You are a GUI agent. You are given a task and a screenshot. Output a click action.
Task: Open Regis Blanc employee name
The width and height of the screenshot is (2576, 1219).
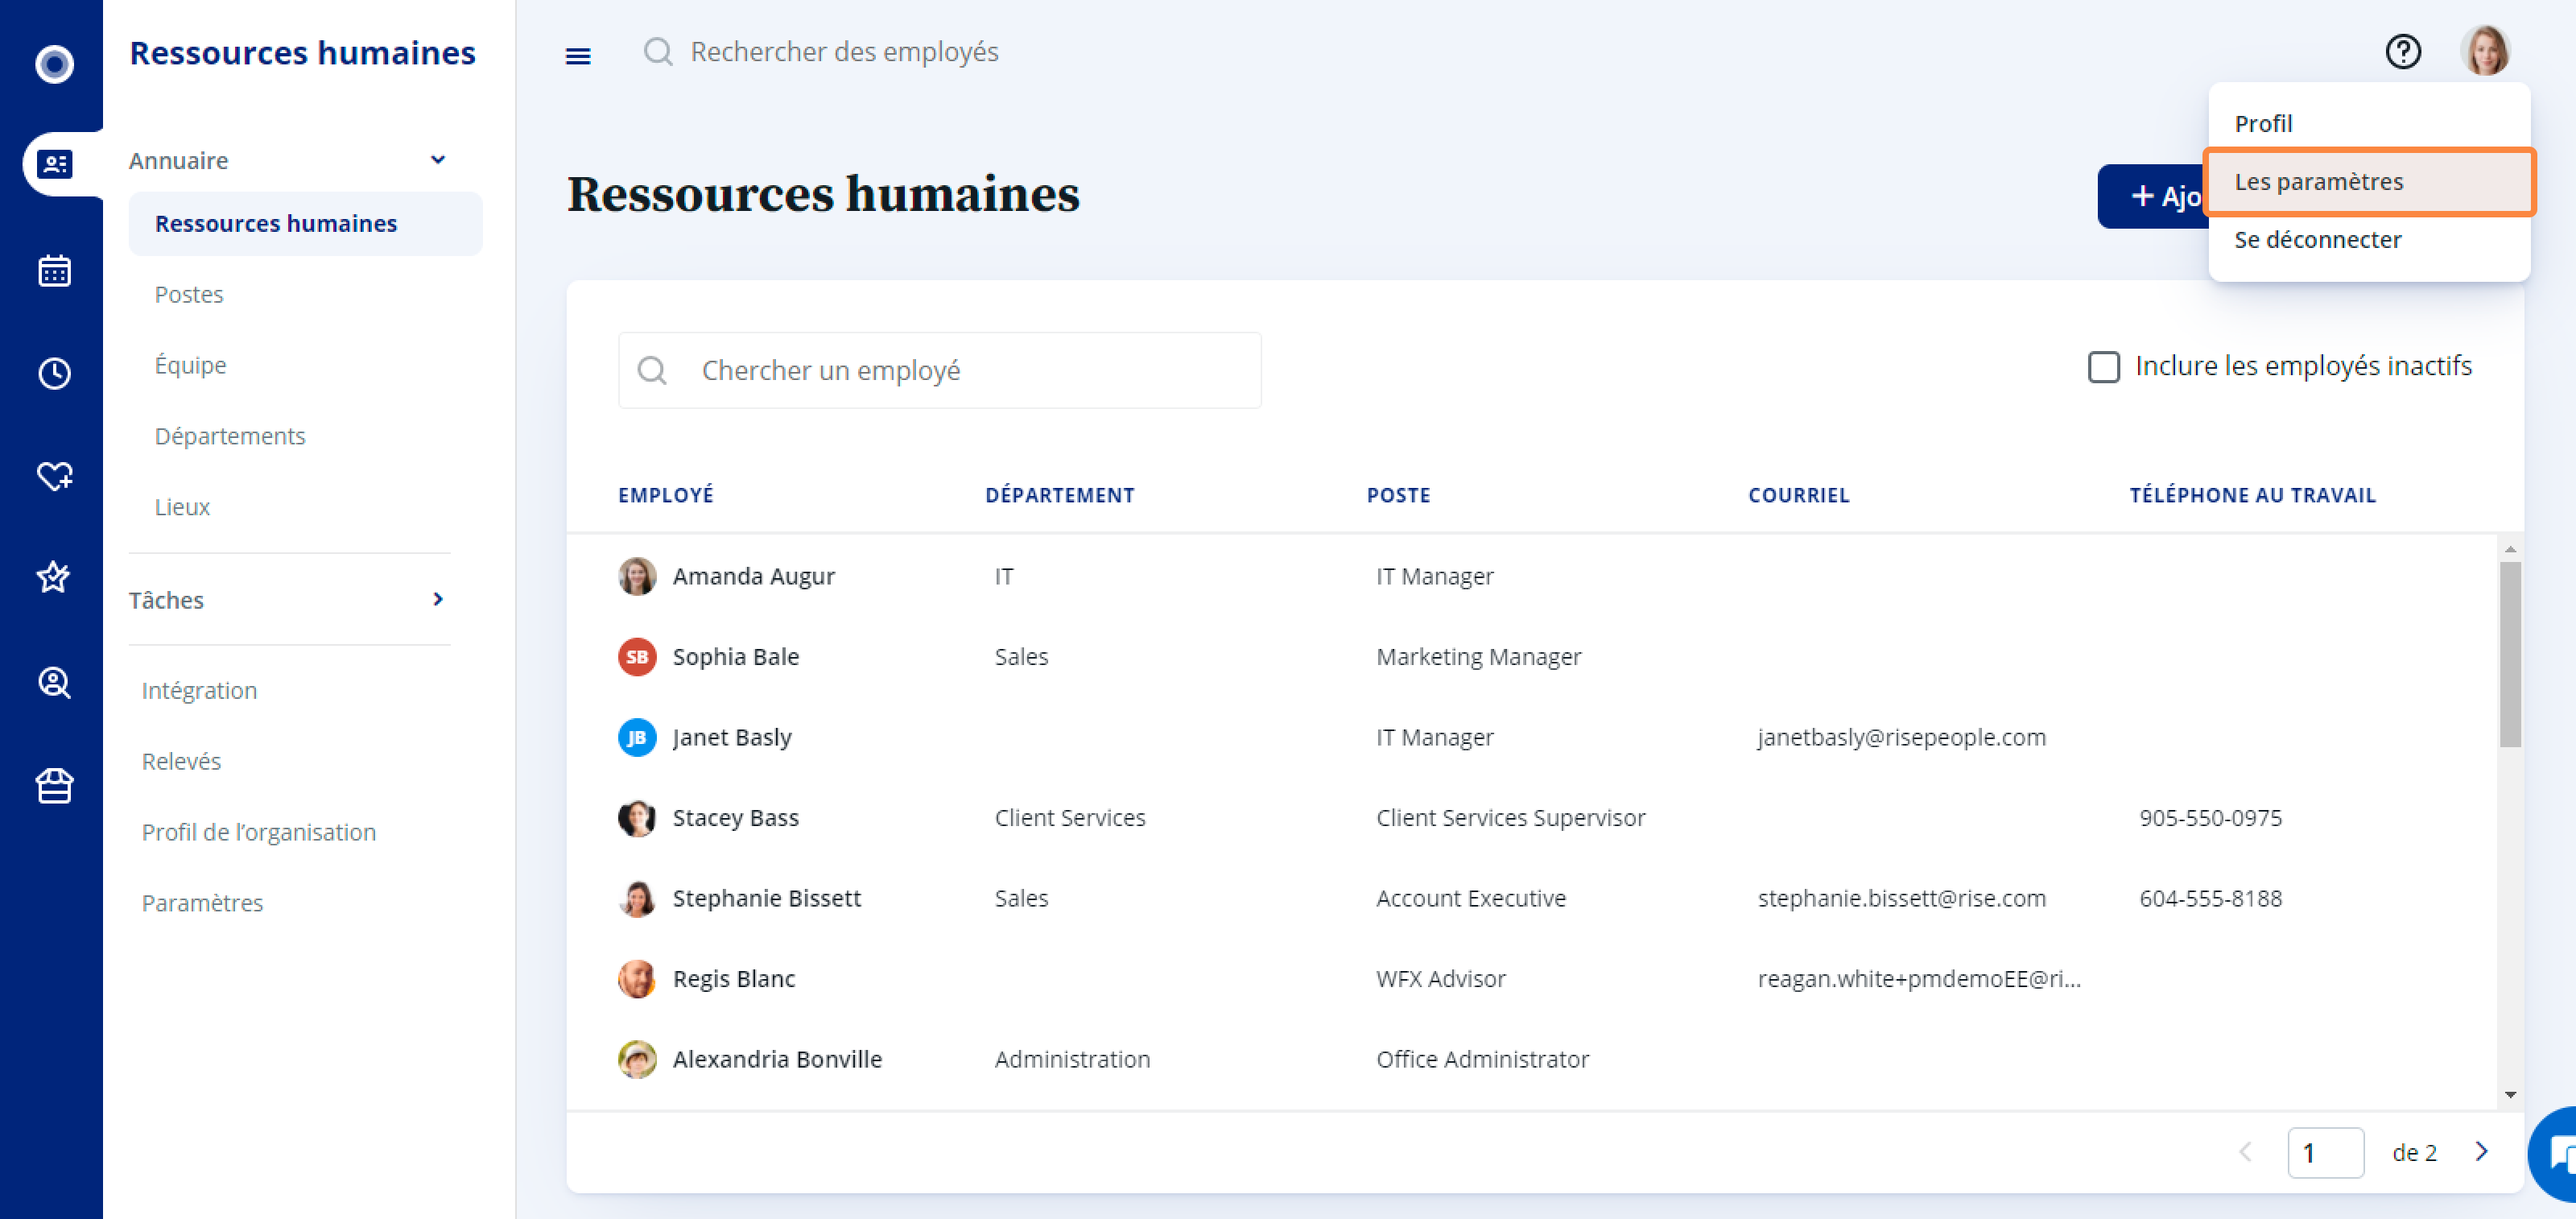[733, 979]
